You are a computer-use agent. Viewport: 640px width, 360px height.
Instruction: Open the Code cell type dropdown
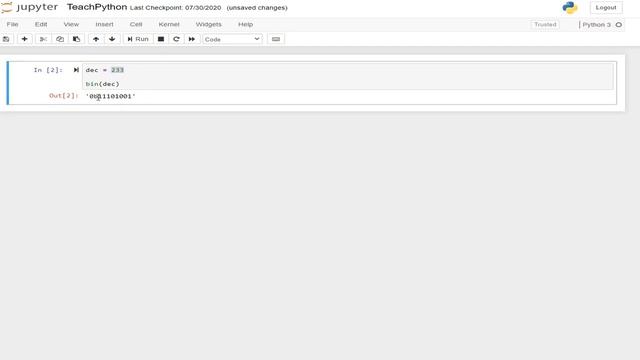pyautogui.click(x=232, y=39)
